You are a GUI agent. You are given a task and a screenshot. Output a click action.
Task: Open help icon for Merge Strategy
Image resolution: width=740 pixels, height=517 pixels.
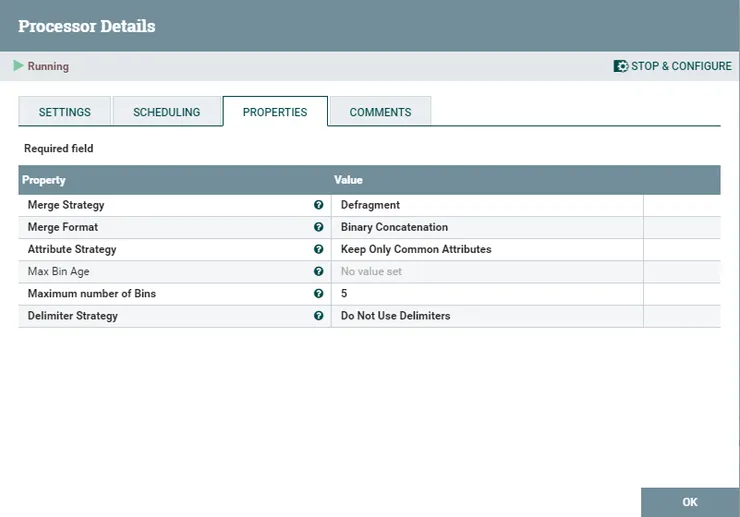319,205
